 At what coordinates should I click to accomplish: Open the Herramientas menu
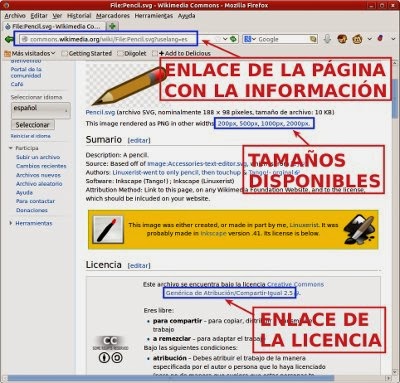(154, 16)
